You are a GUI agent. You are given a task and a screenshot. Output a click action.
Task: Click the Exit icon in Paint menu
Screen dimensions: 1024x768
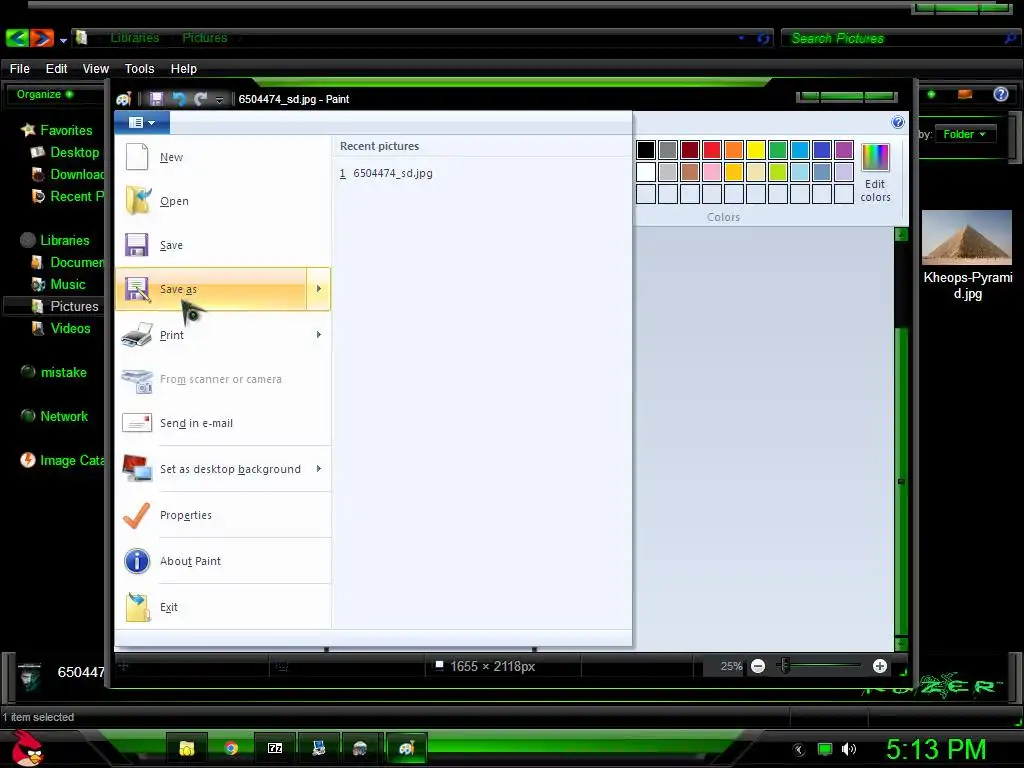[x=138, y=607]
